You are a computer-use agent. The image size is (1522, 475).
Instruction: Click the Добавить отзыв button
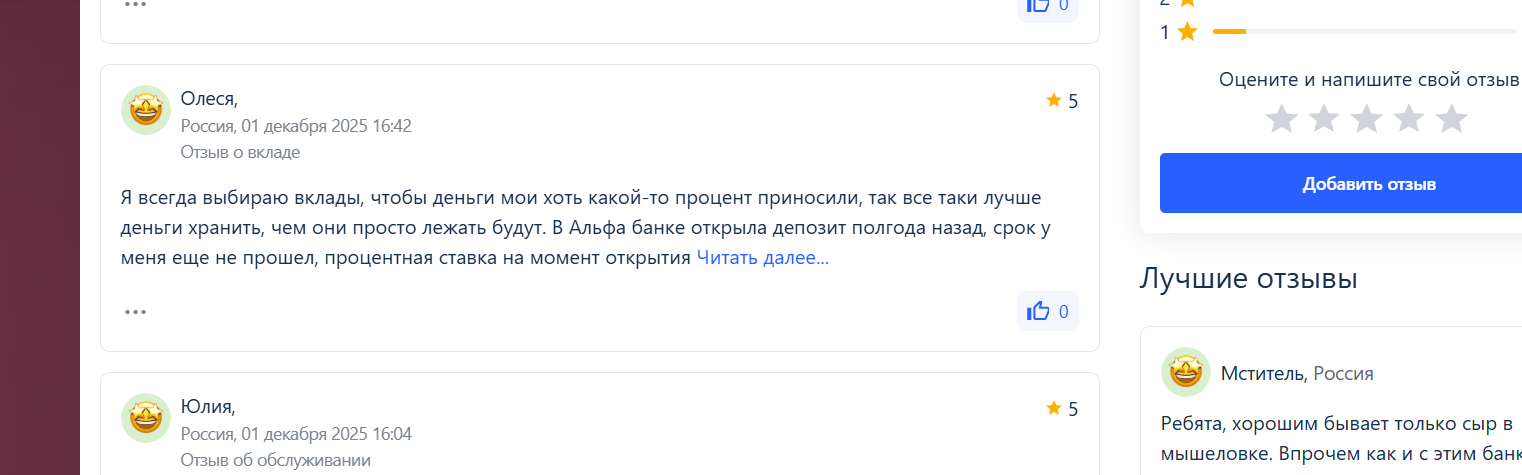click(x=1368, y=184)
